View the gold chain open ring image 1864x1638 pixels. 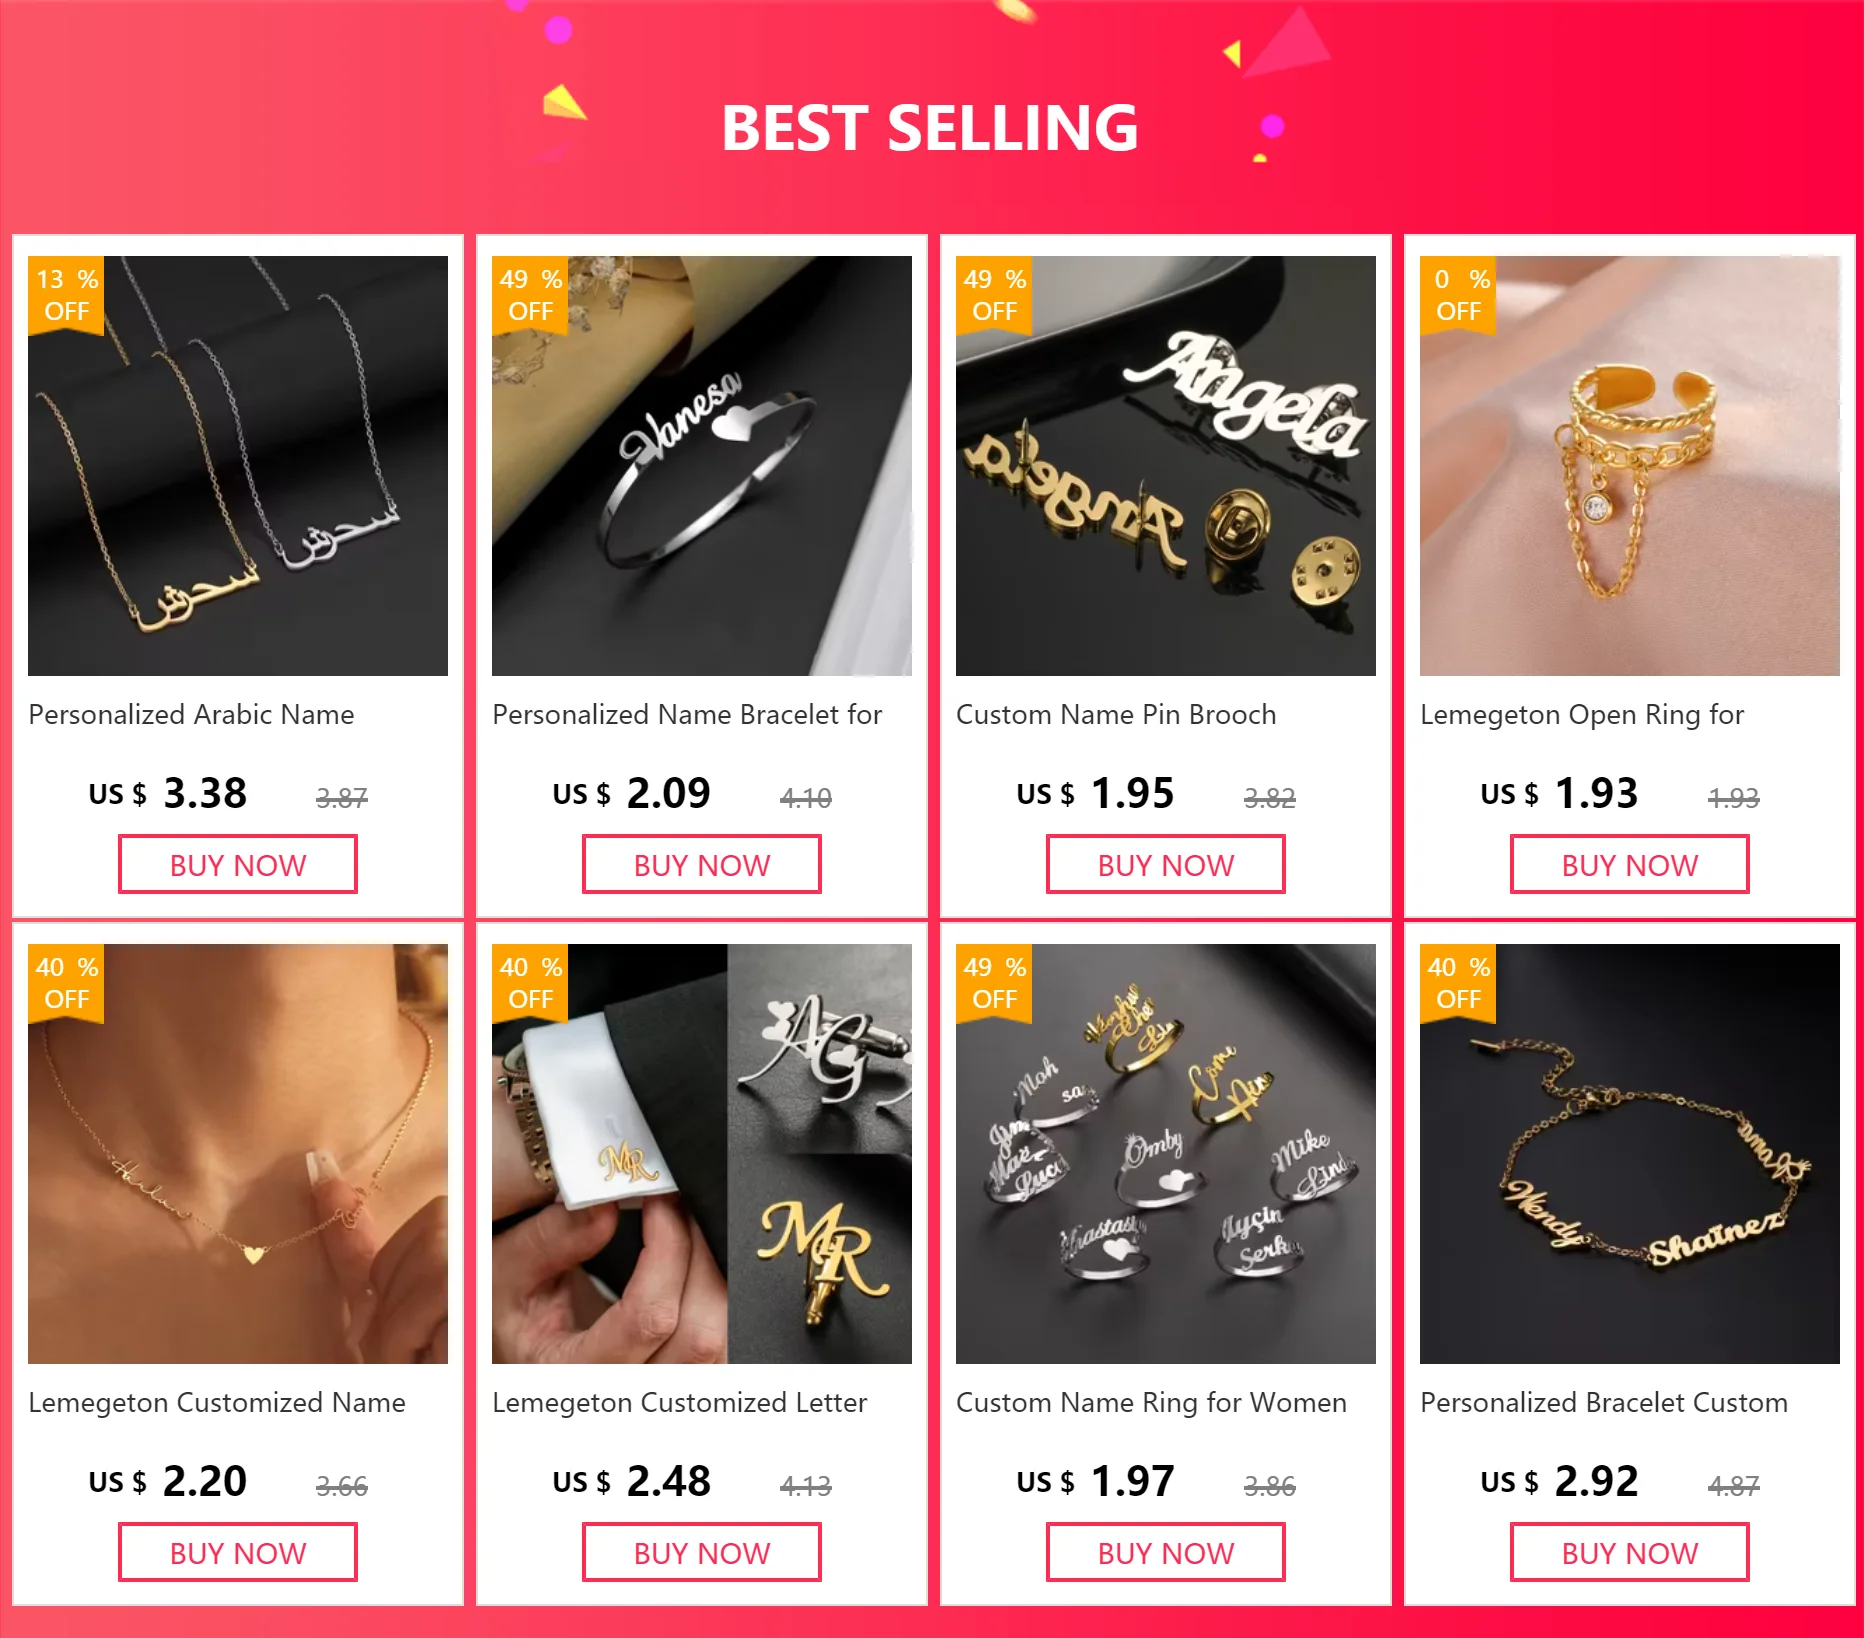pyautogui.click(x=1630, y=466)
